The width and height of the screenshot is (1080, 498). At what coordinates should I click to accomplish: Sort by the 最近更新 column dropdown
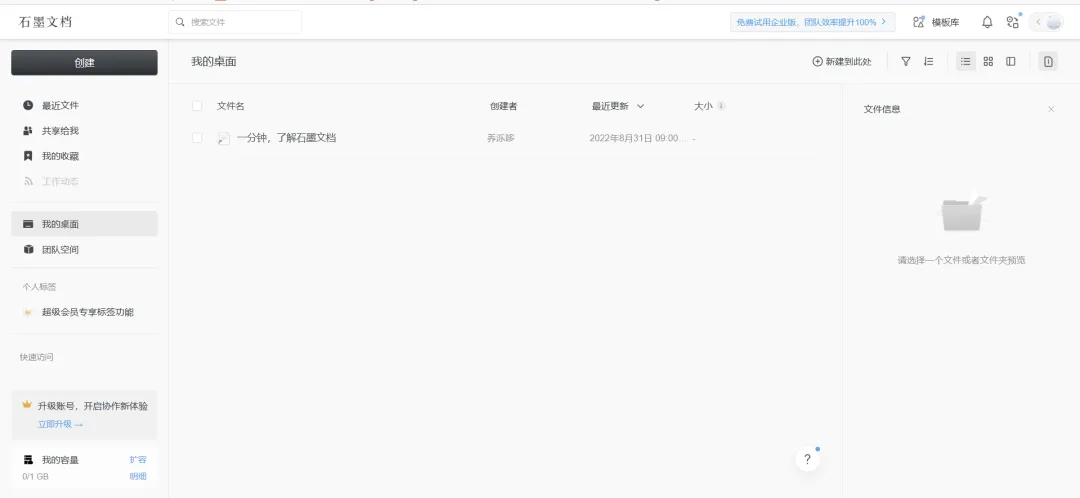618,106
